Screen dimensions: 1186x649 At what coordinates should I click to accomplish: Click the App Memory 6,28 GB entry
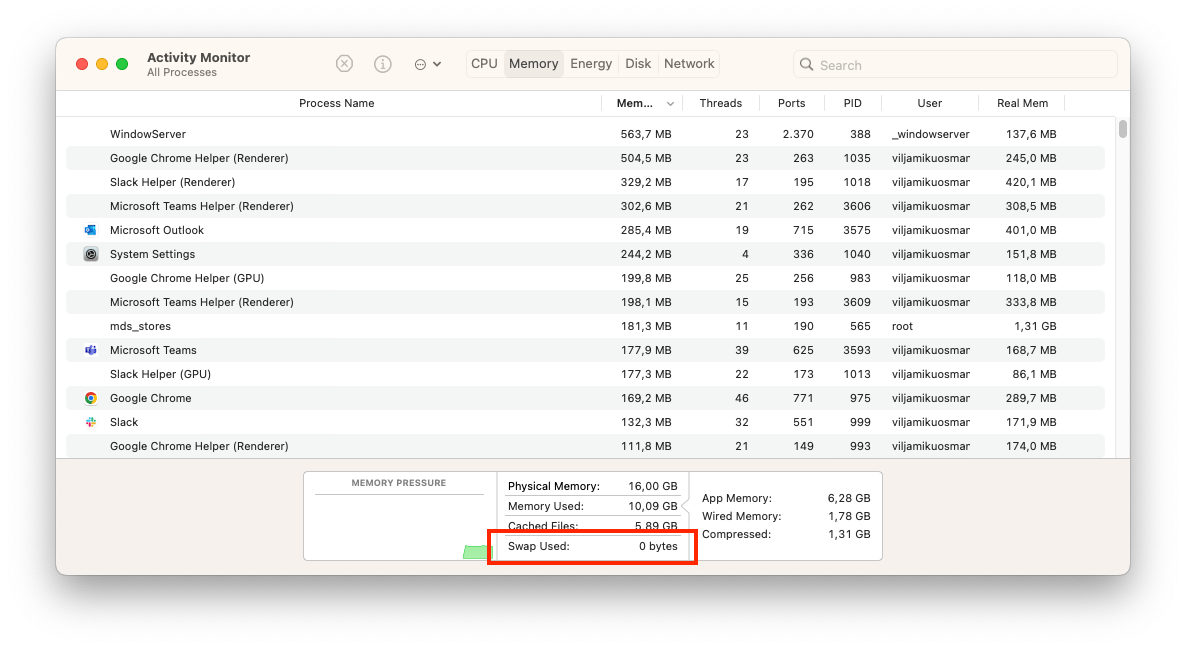point(786,498)
